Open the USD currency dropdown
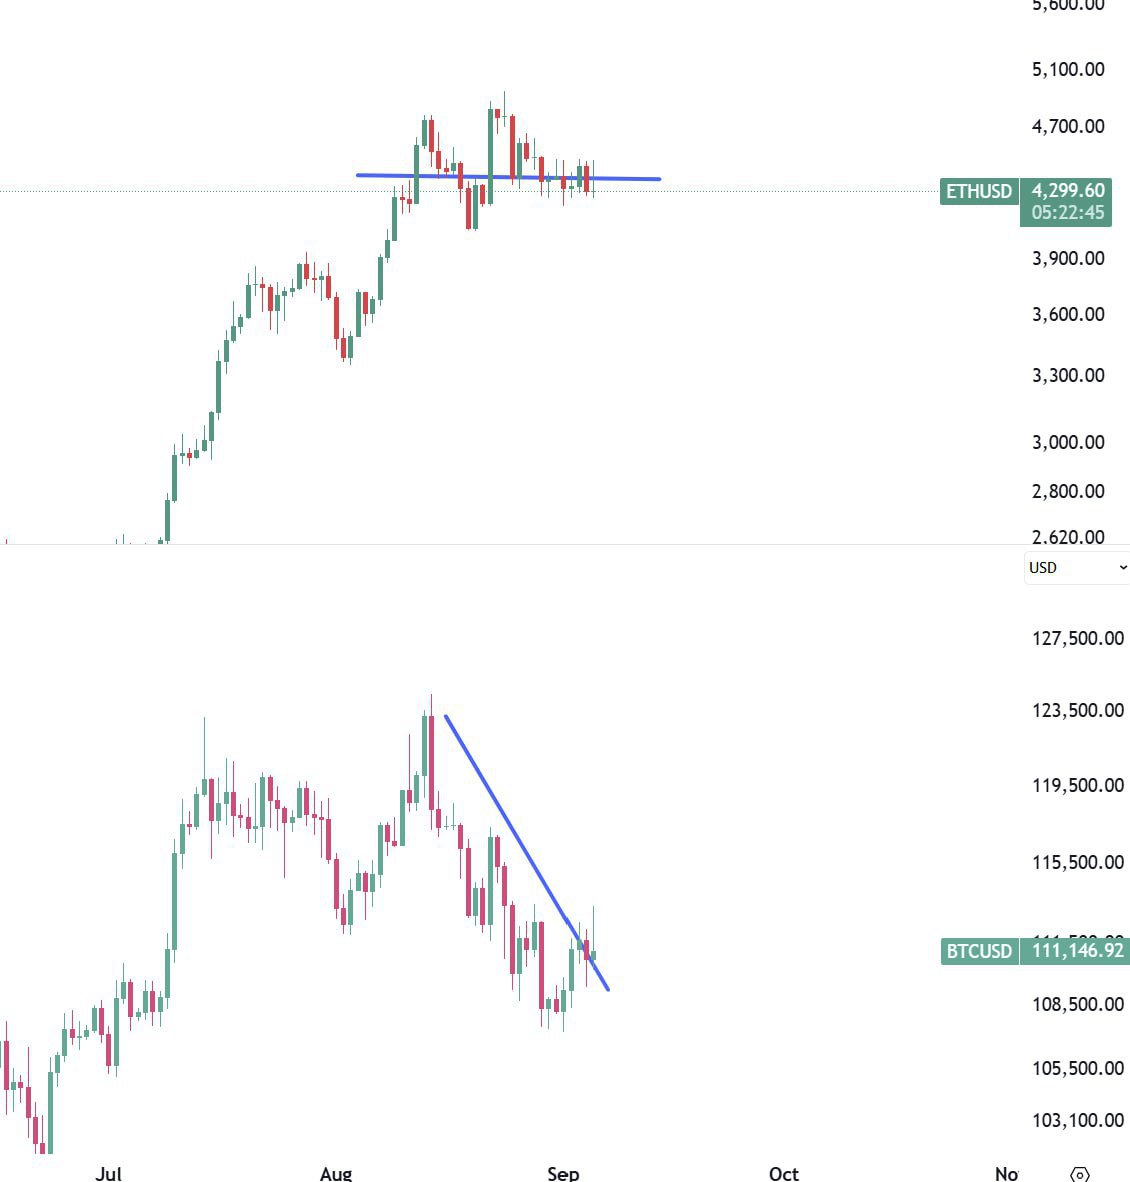 tap(1076, 567)
